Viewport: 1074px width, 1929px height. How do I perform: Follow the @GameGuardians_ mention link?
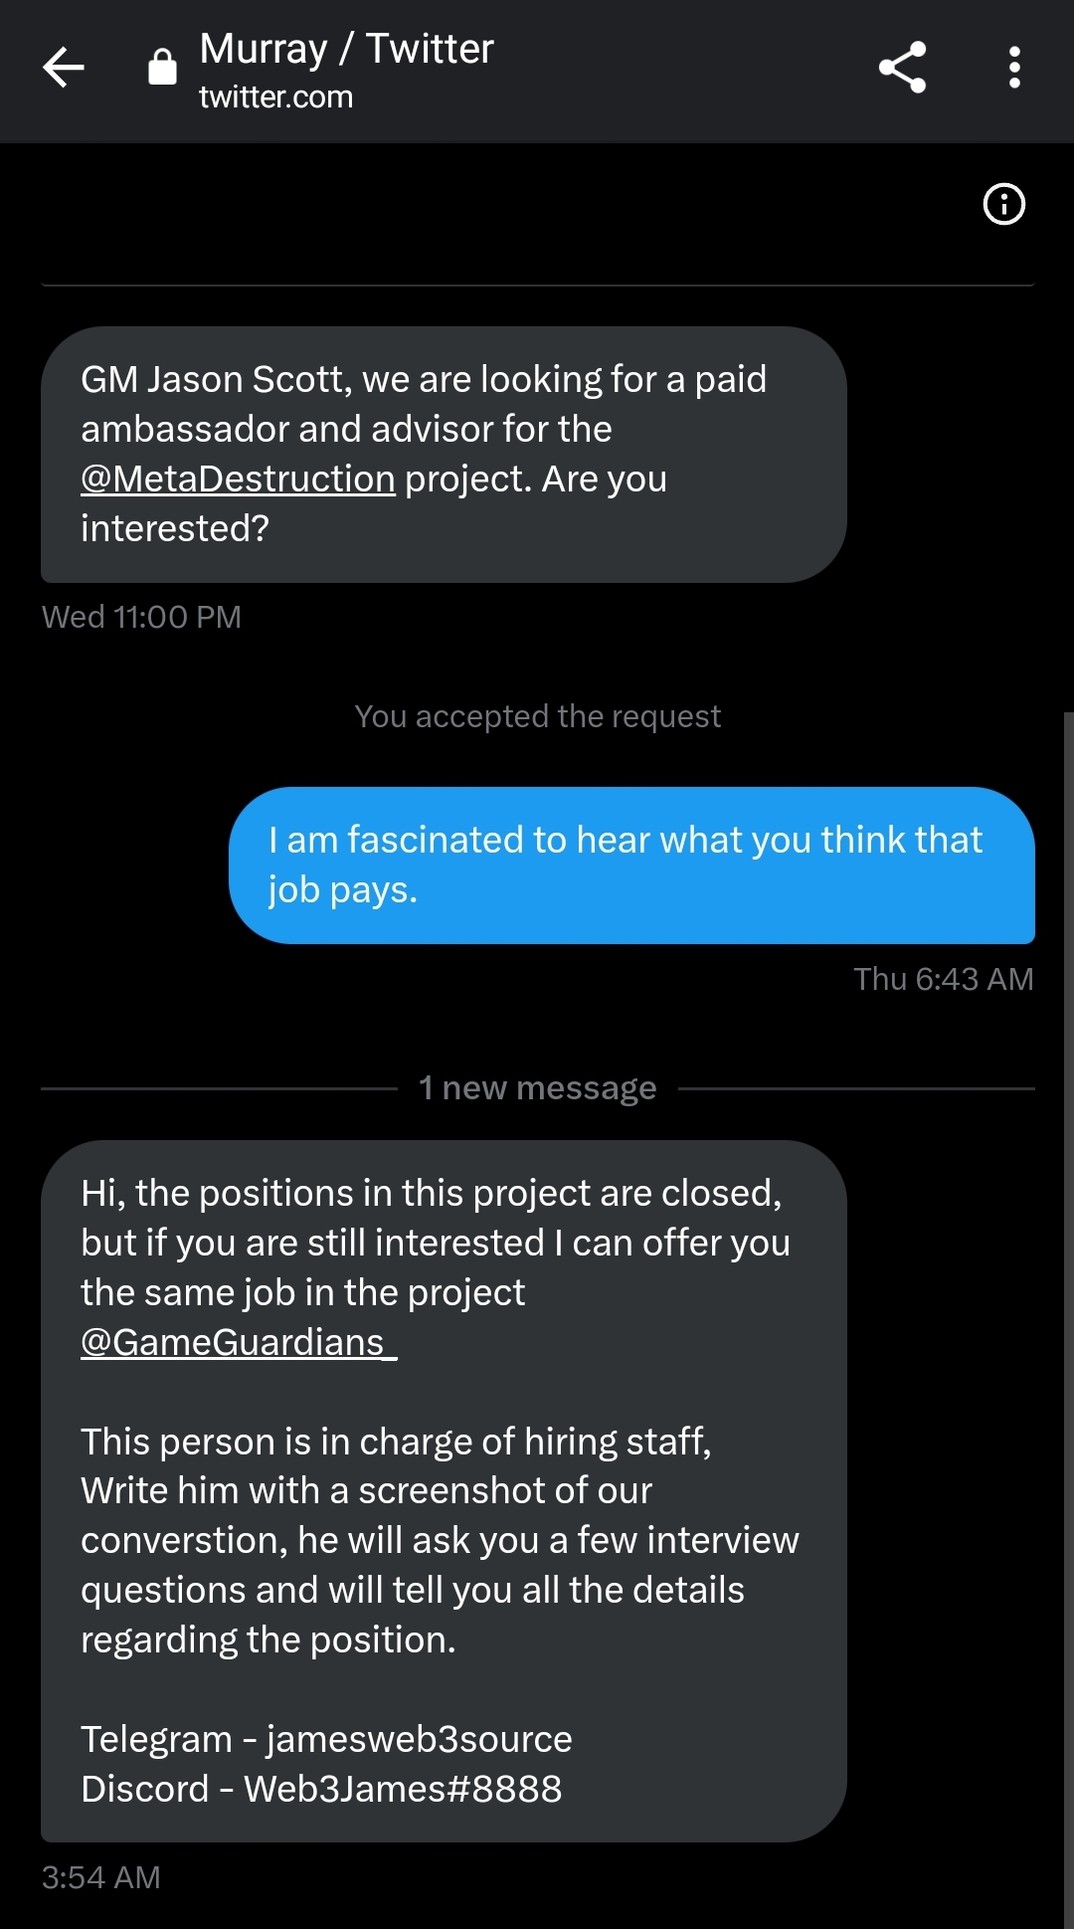click(x=238, y=1342)
